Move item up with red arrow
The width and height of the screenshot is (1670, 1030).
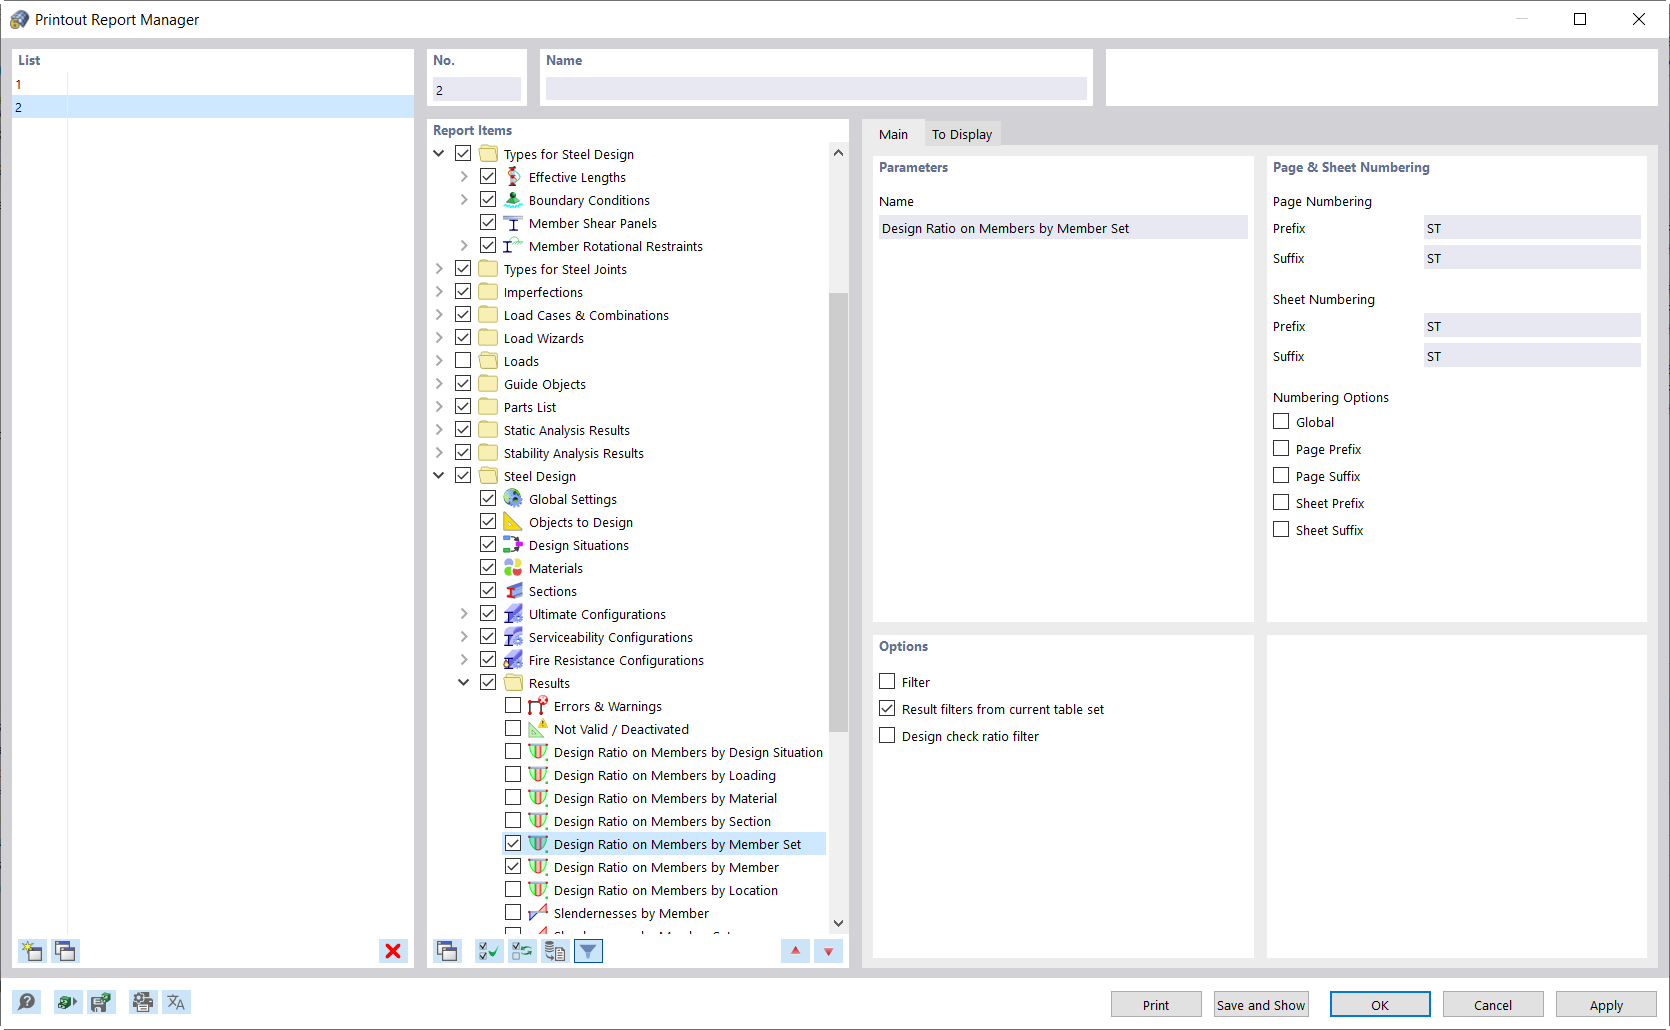pyautogui.click(x=795, y=951)
